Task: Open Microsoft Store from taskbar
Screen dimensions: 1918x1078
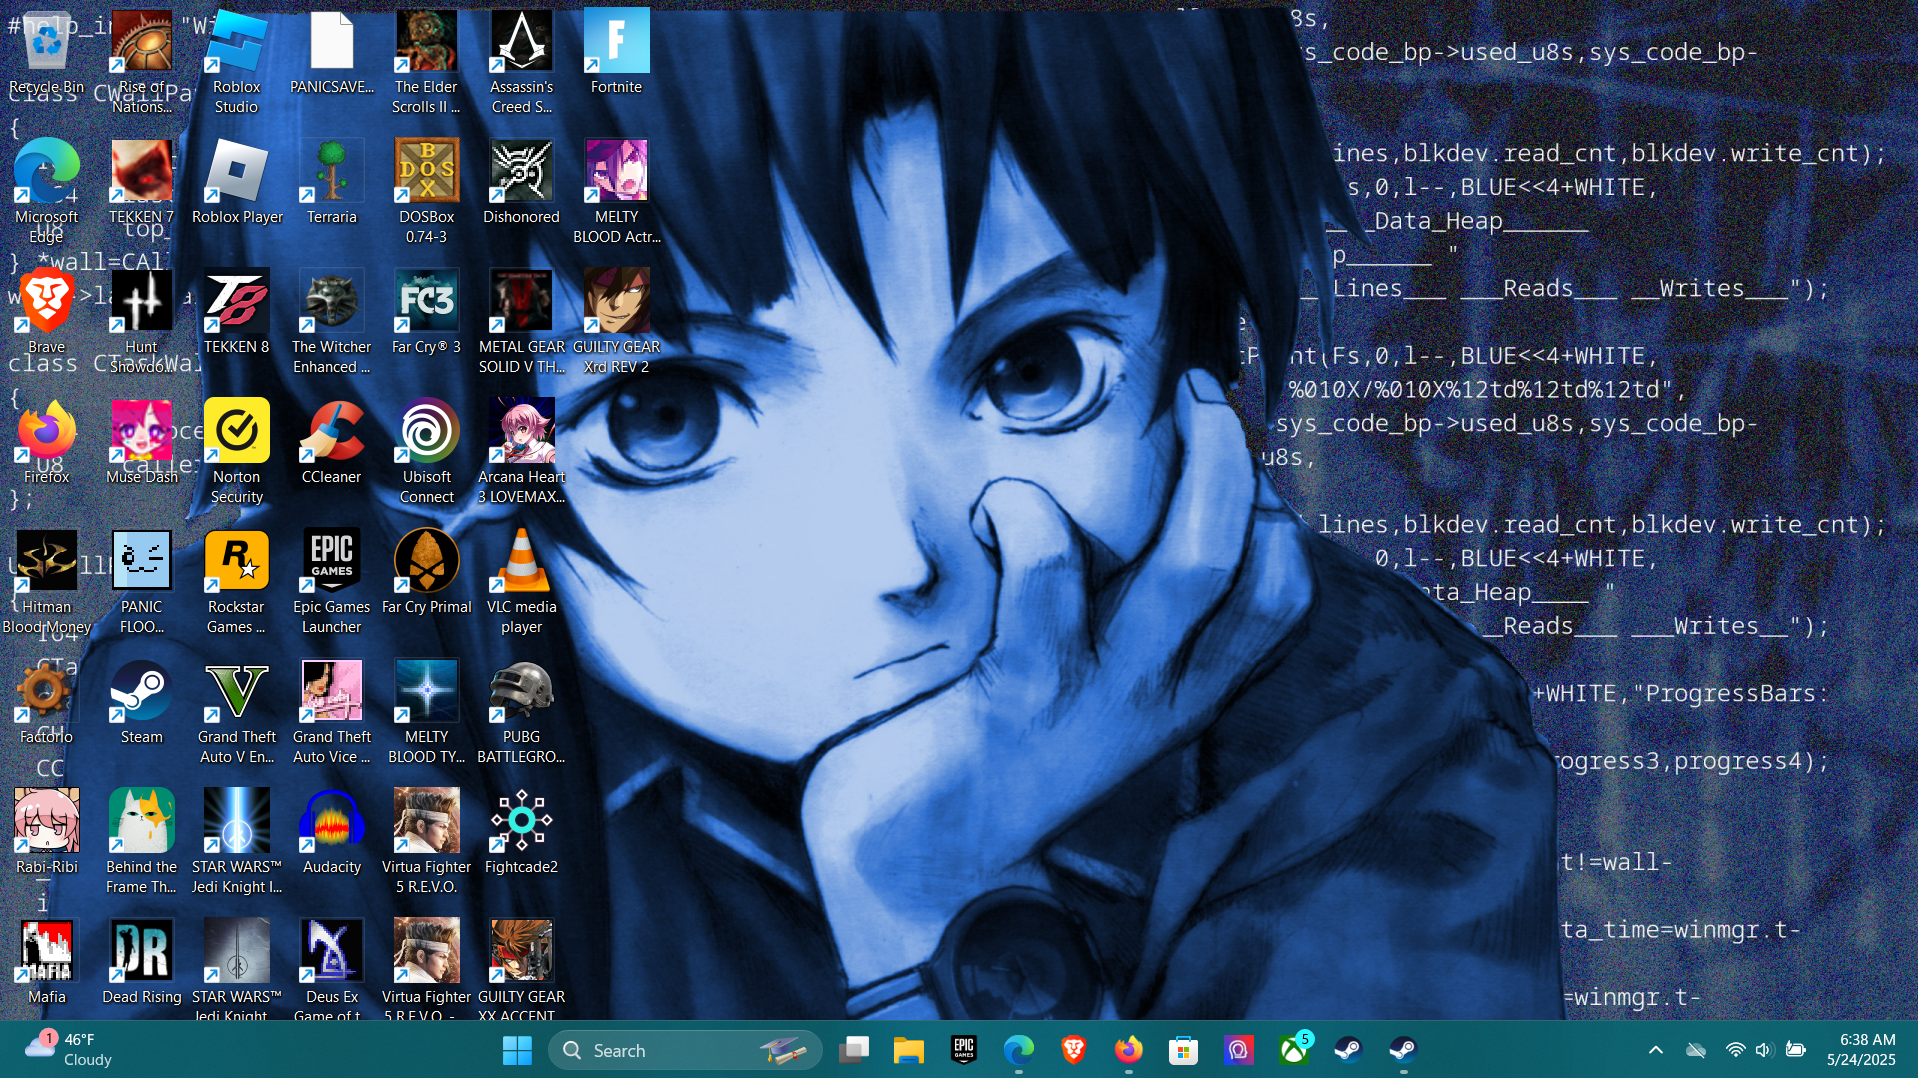Action: click(x=1184, y=1051)
